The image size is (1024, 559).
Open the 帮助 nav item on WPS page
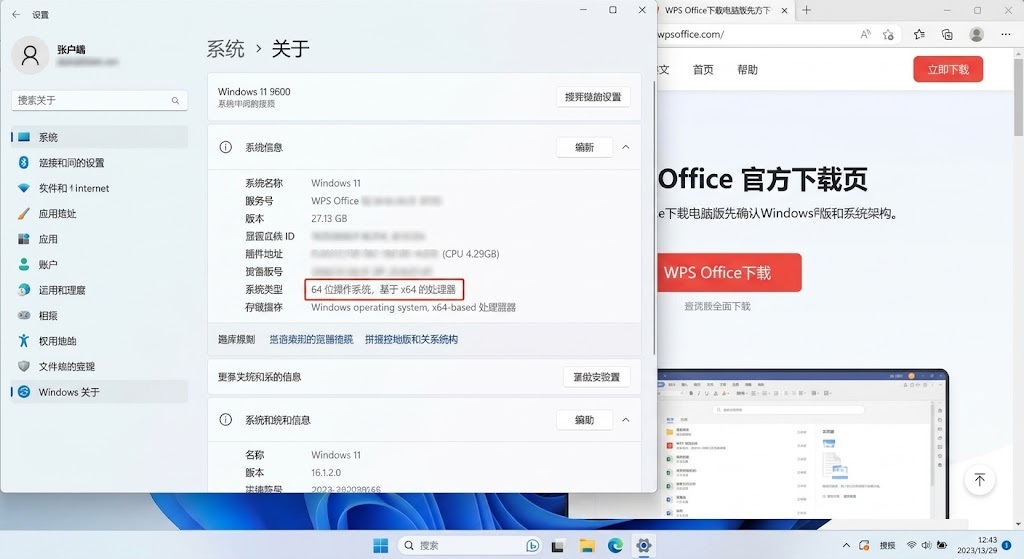(x=748, y=70)
